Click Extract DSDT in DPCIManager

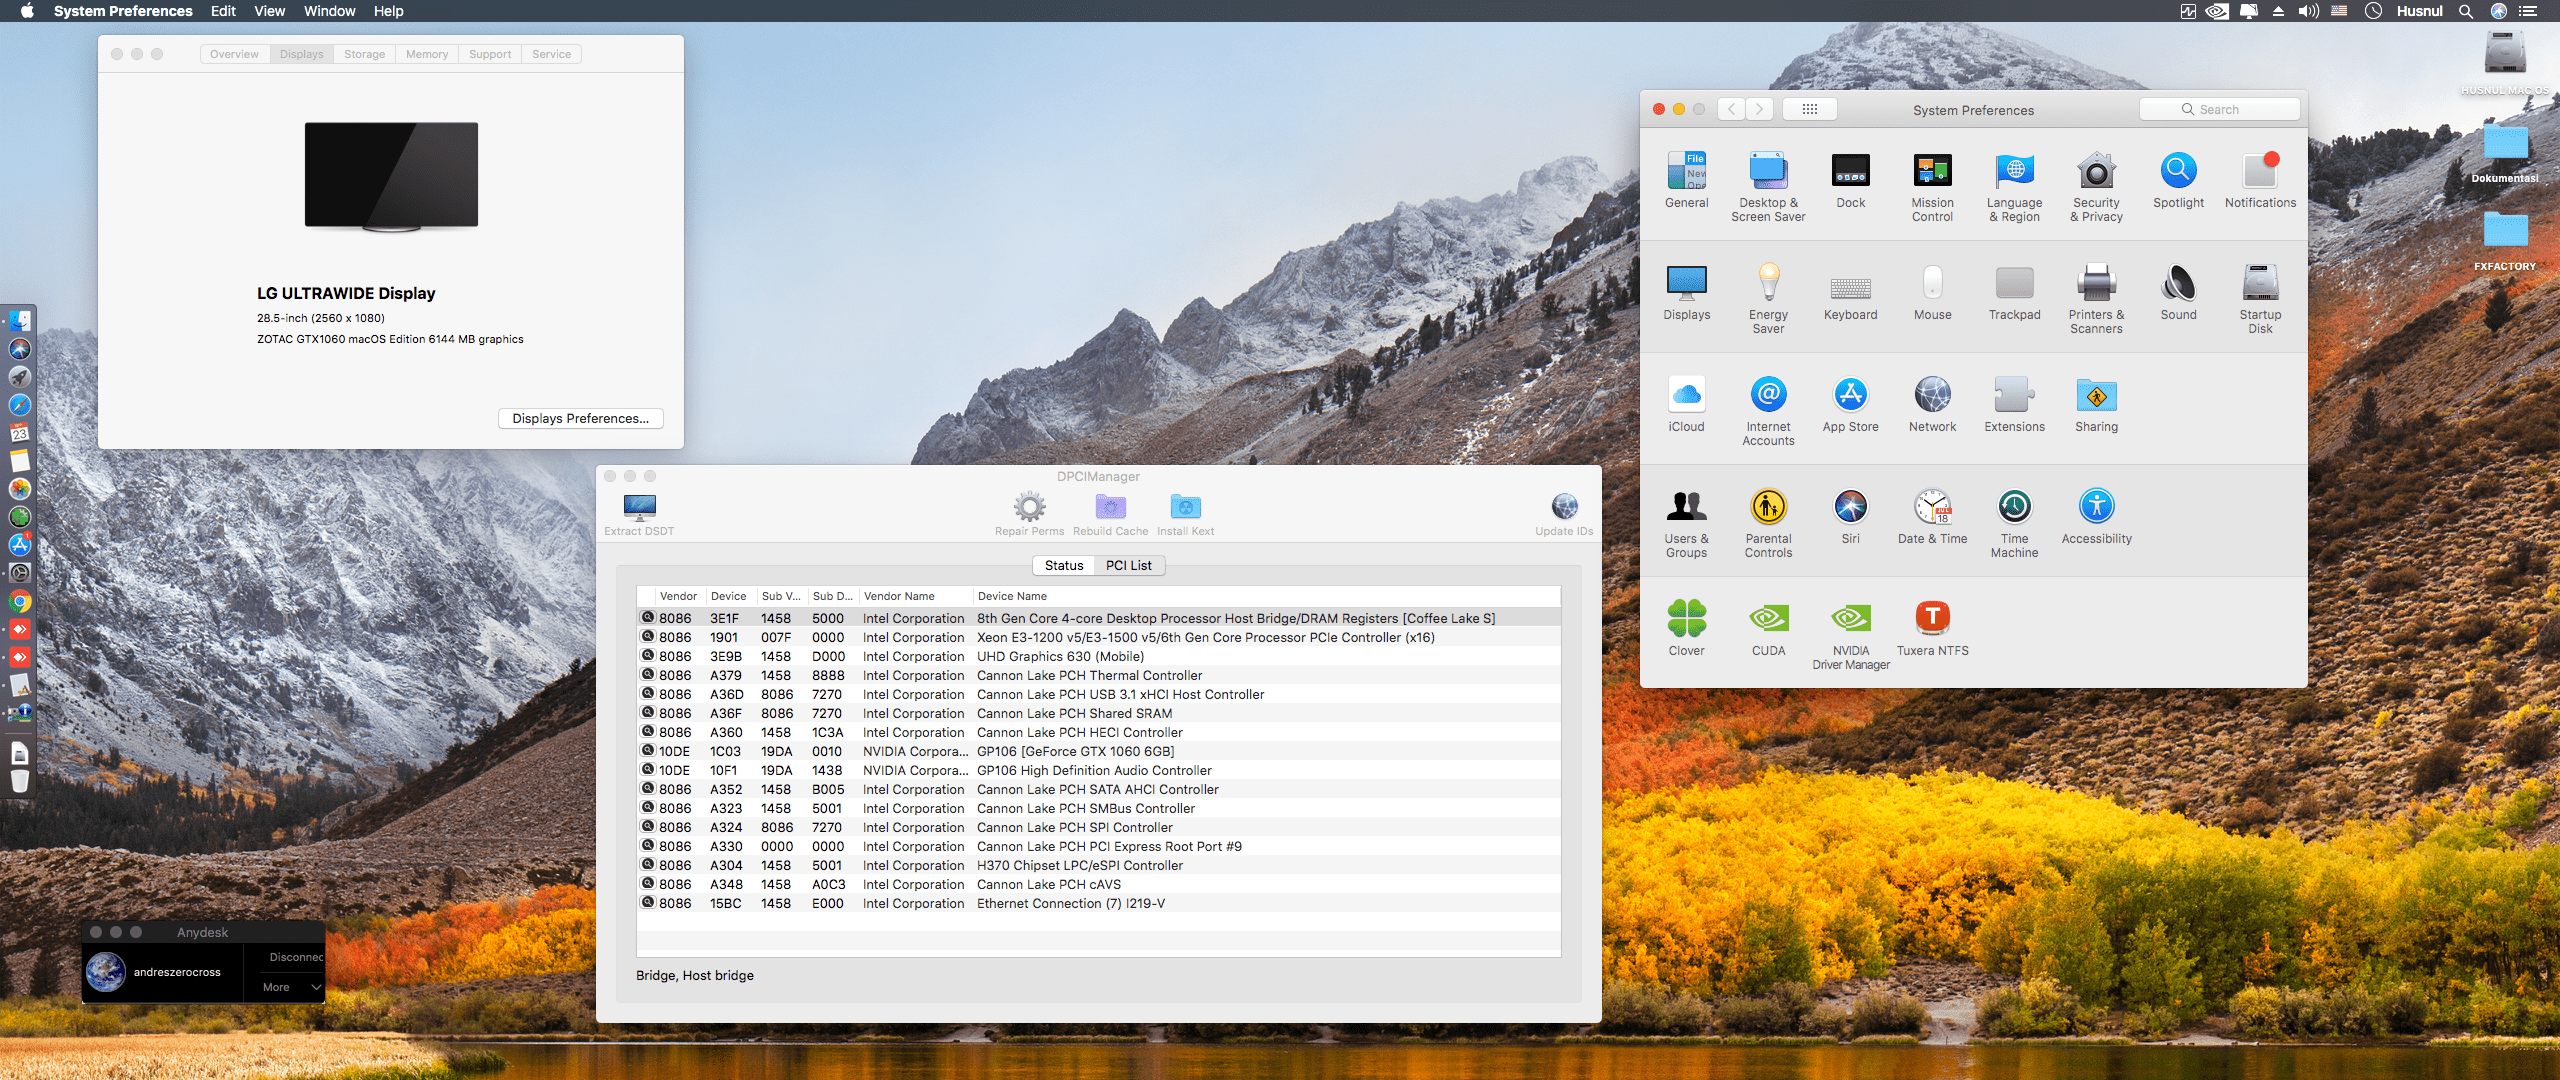coord(639,514)
